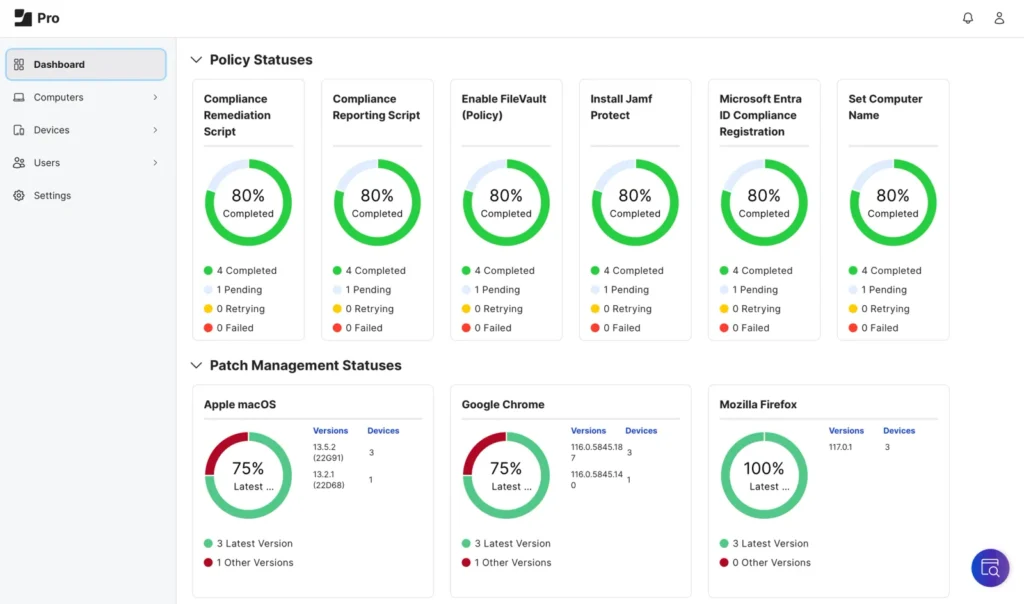Collapse the Policy Statuses section
The height and width of the screenshot is (604, 1024).
(196, 59)
